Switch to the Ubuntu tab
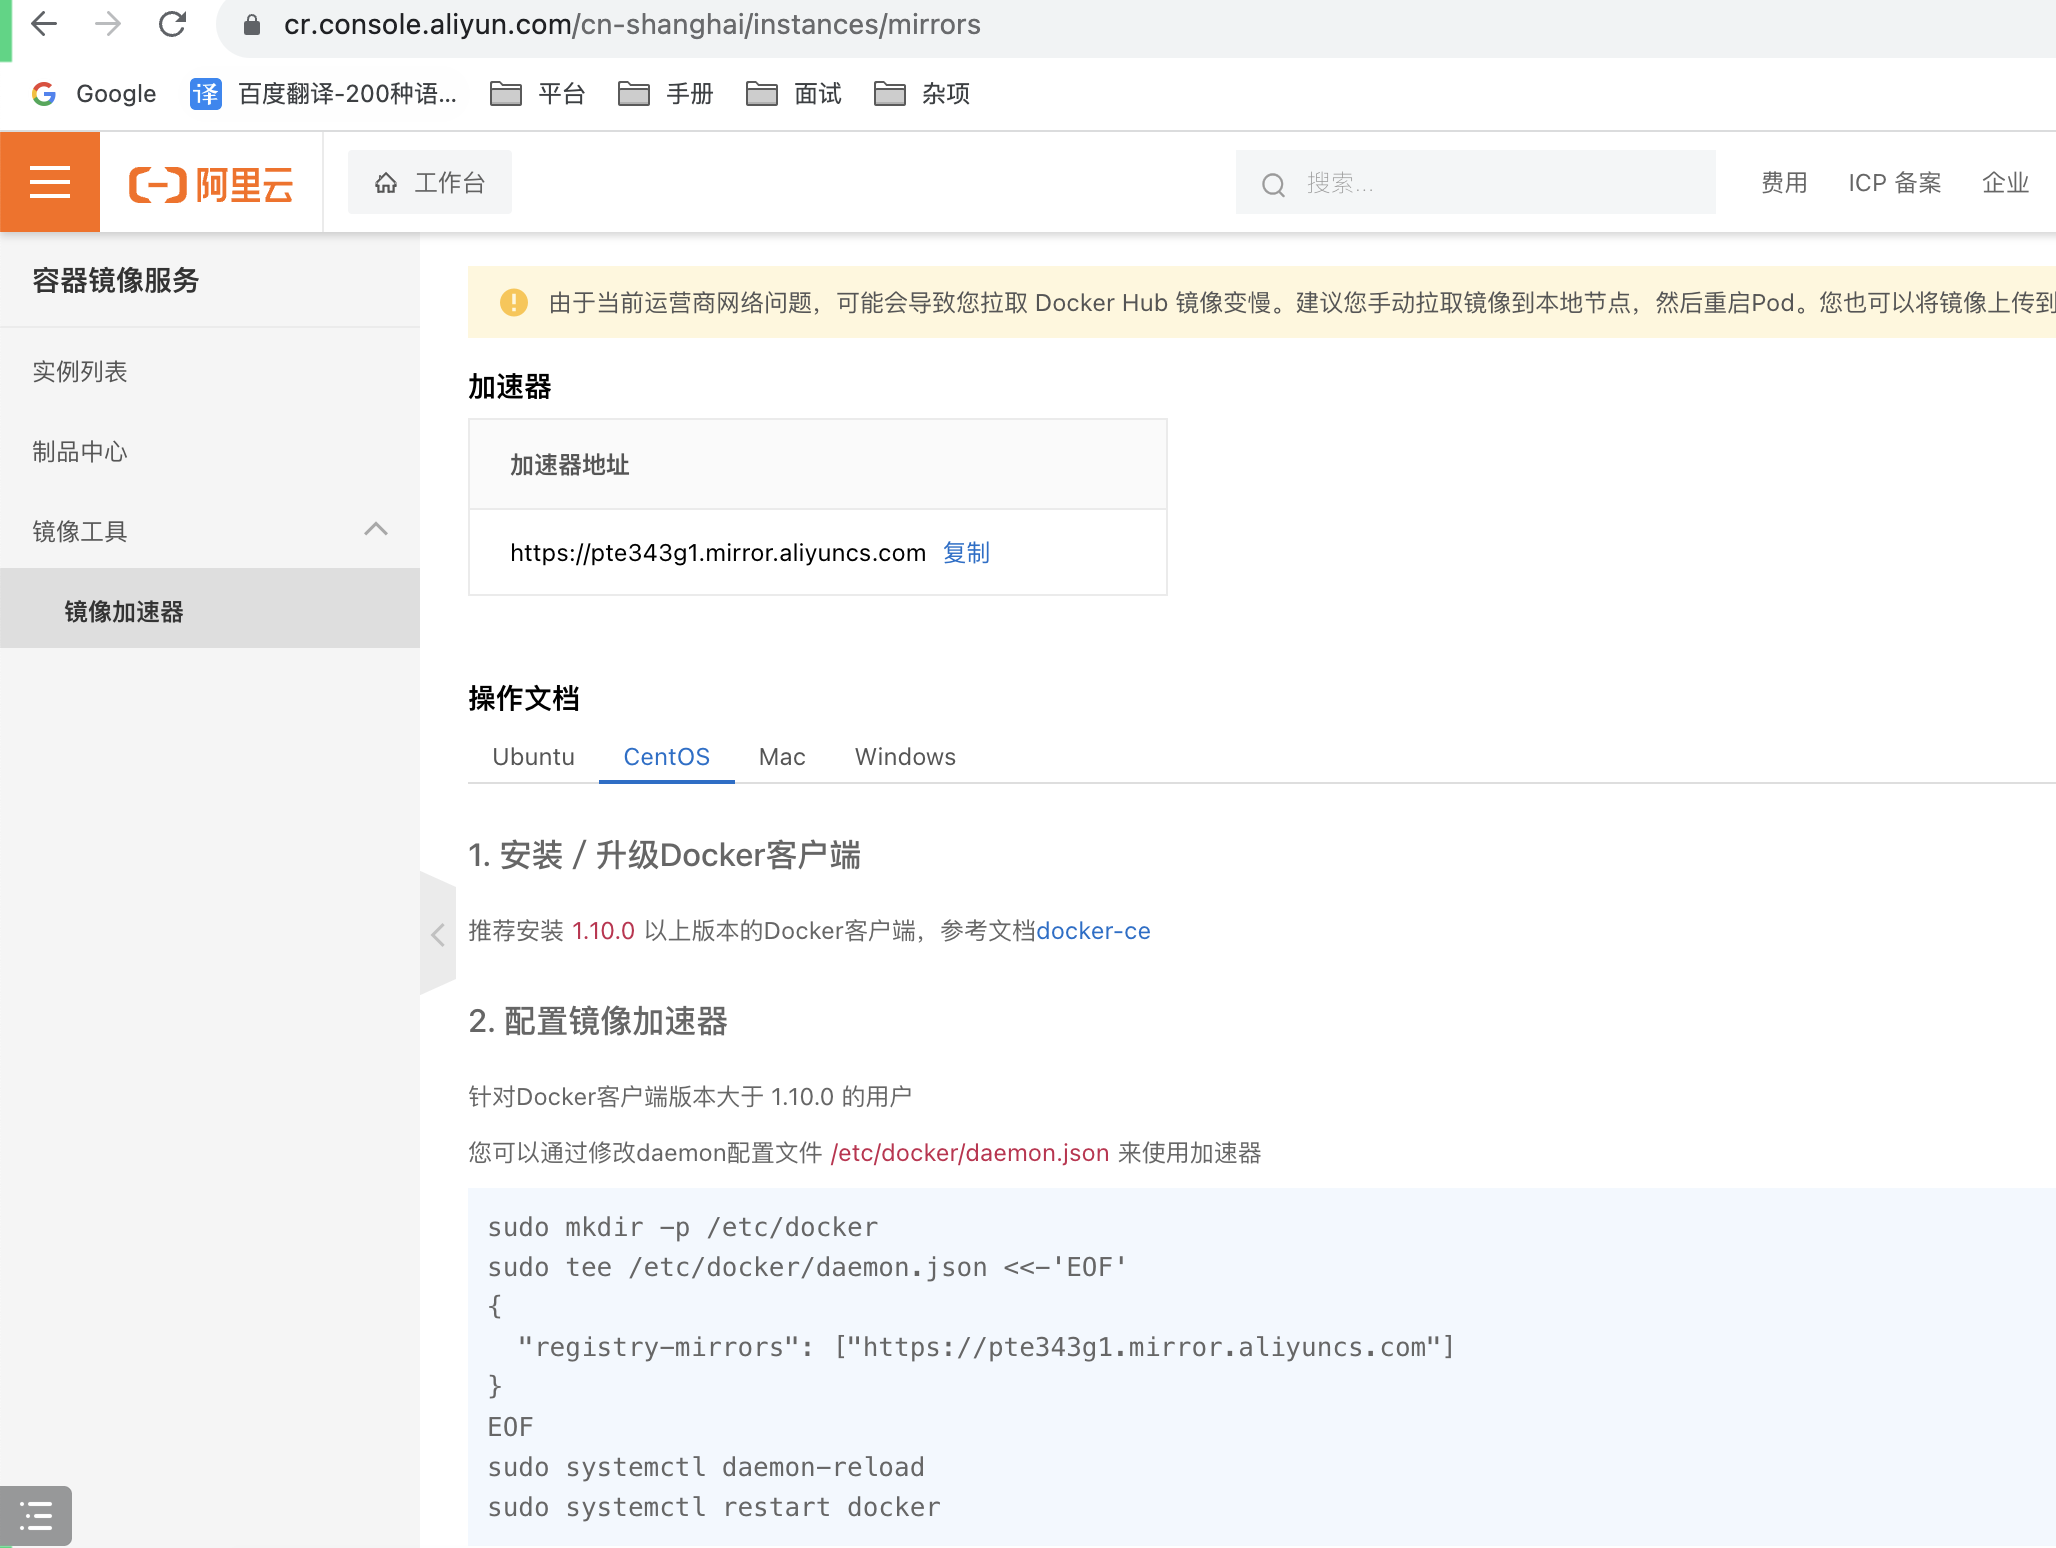Screen dimensions: 2056x1548 (x=533, y=757)
